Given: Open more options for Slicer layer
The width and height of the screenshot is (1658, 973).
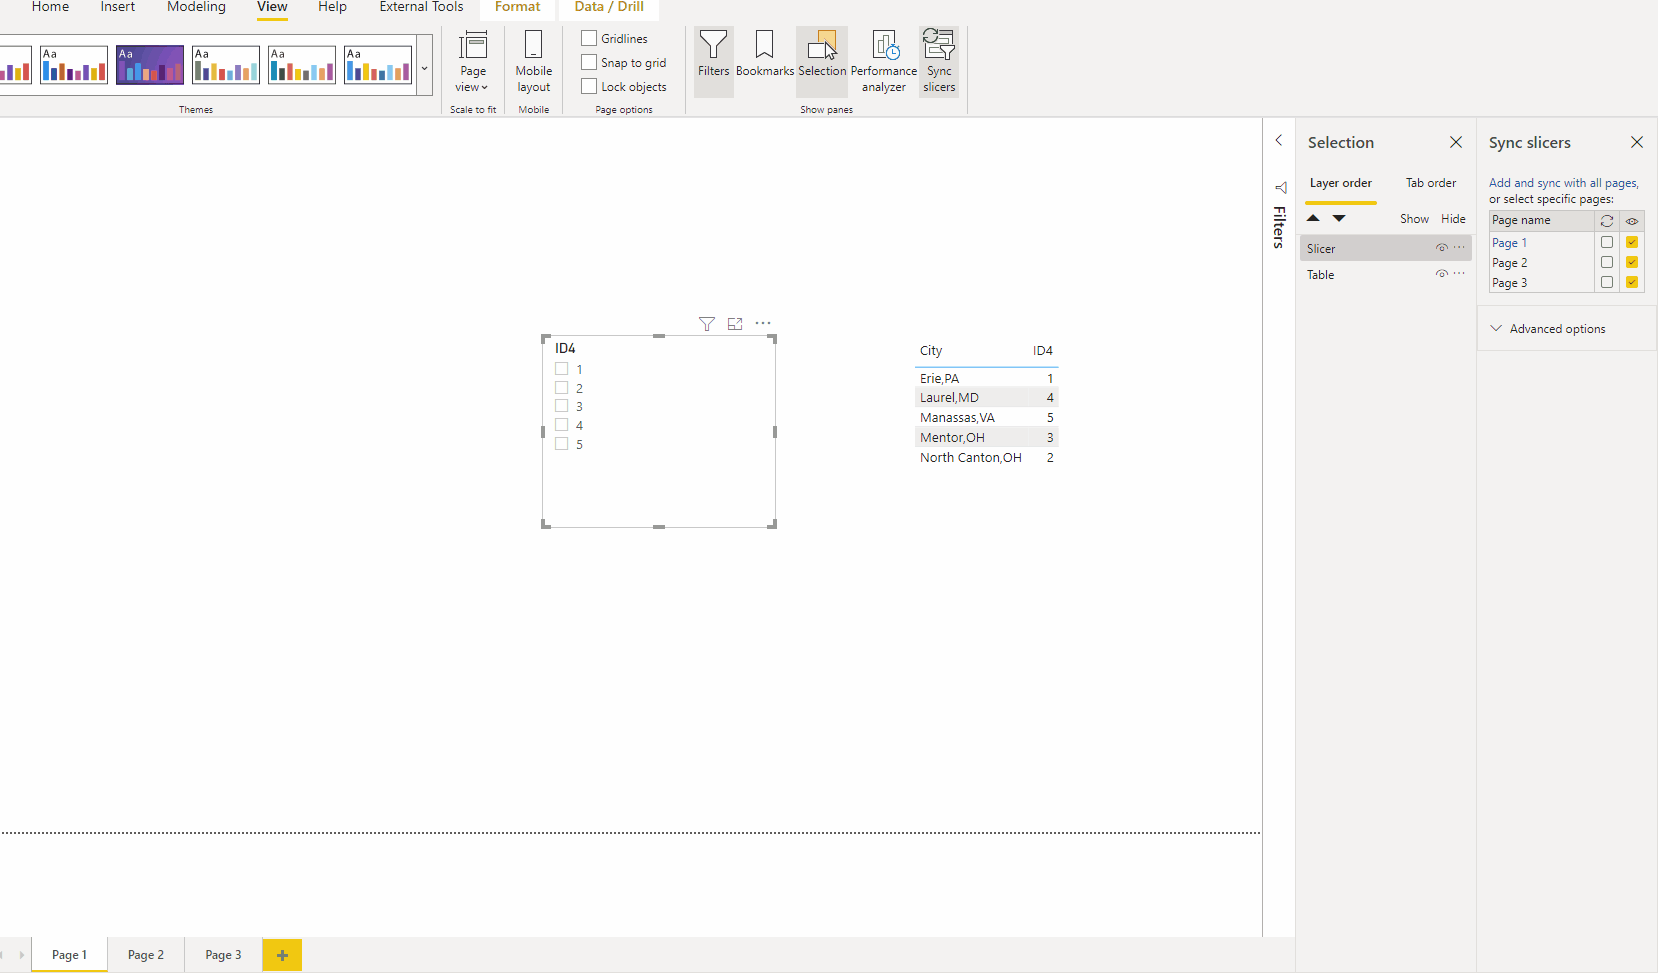Looking at the screenshot, I should (x=1460, y=248).
